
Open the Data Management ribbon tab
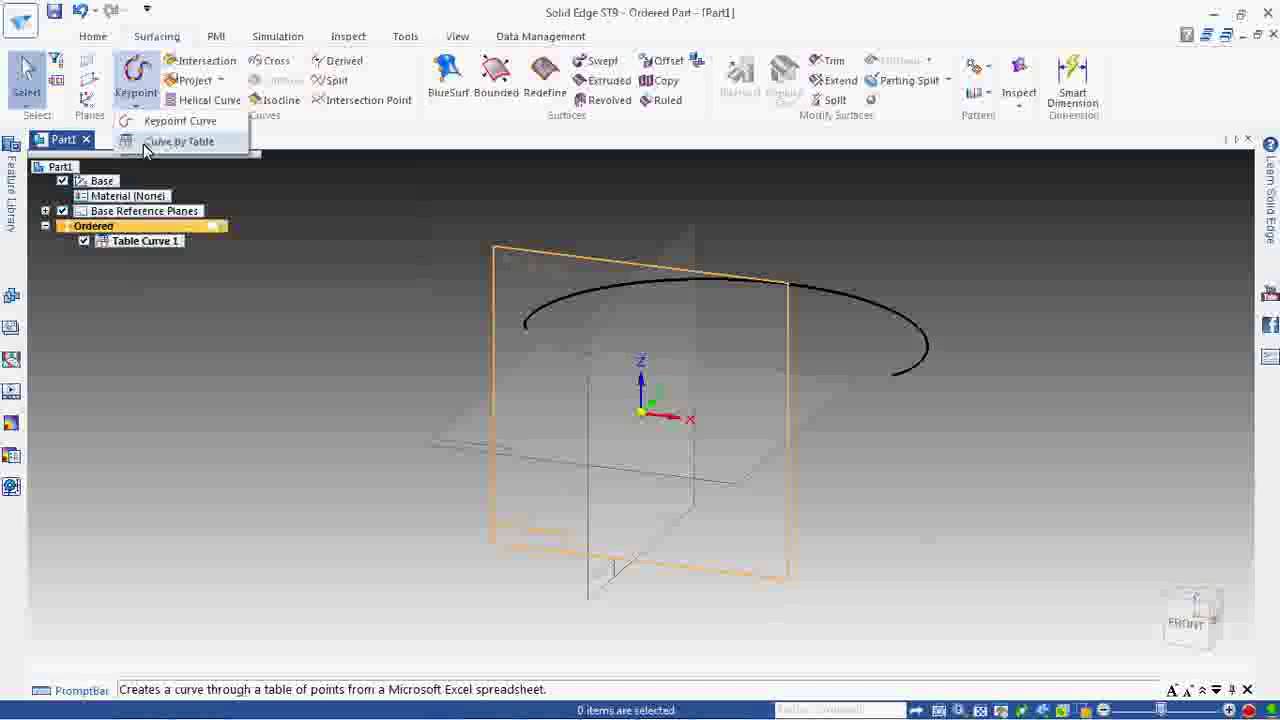pyautogui.click(x=541, y=36)
